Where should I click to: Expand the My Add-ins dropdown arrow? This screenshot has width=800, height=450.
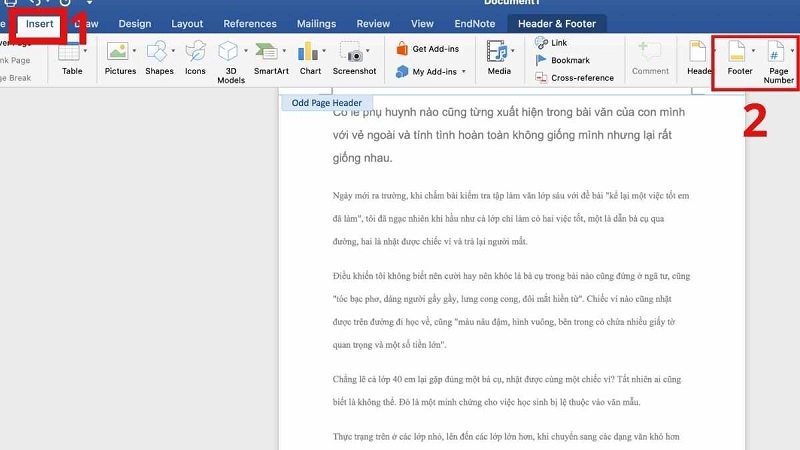(x=465, y=72)
